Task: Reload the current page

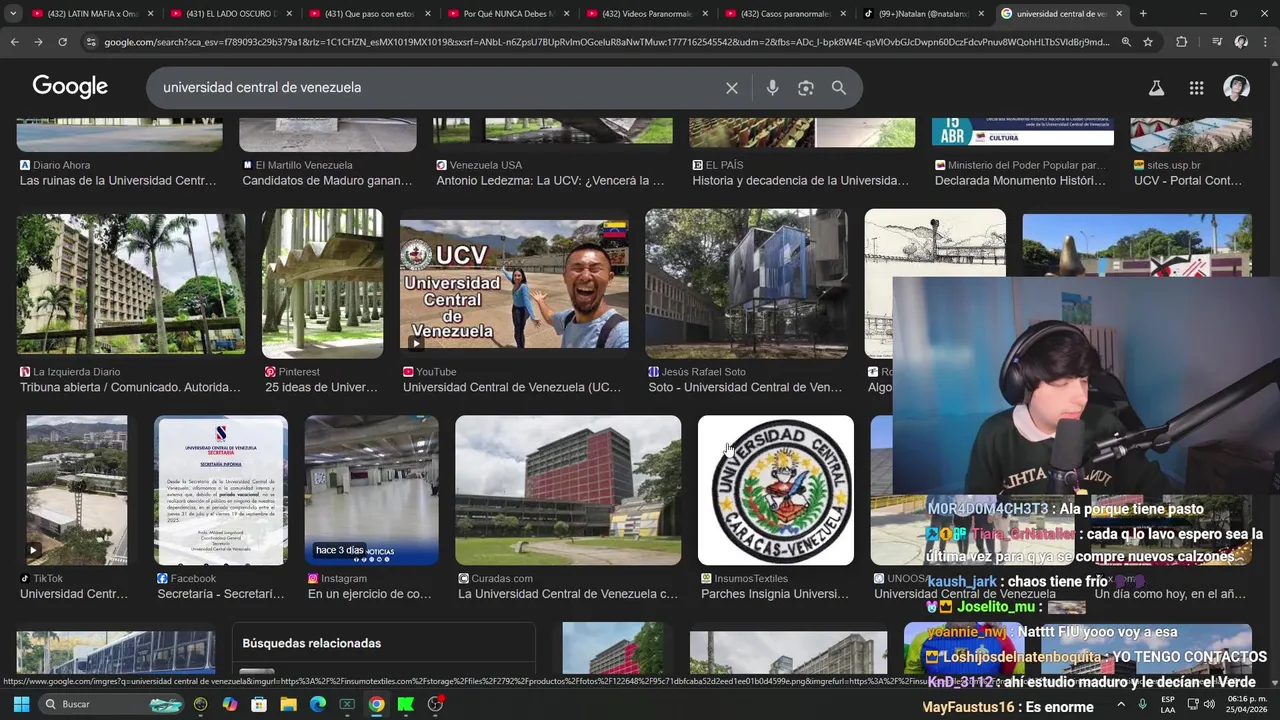Action: (x=62, y=42)
